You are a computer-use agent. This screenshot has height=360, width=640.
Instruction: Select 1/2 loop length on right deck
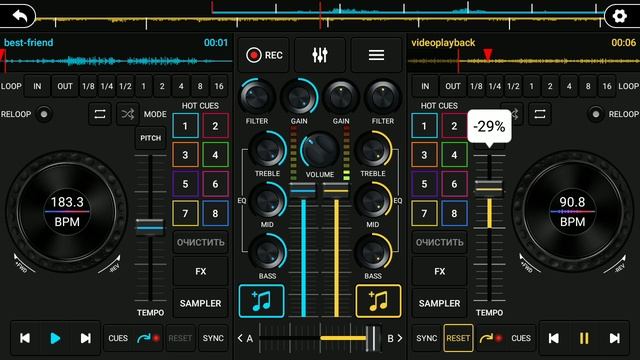point(513,86)
